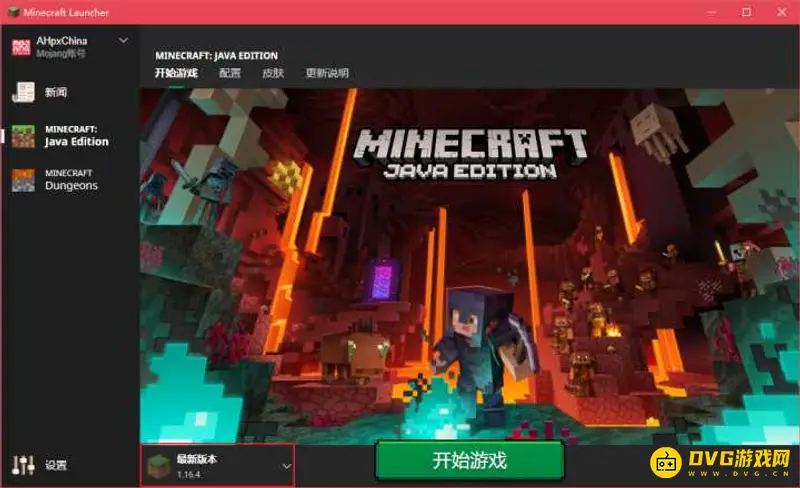This screenshot has height=488, width=800.
Task: Switch to the 开始游戏 tab
Action: [x=176, y=73]
